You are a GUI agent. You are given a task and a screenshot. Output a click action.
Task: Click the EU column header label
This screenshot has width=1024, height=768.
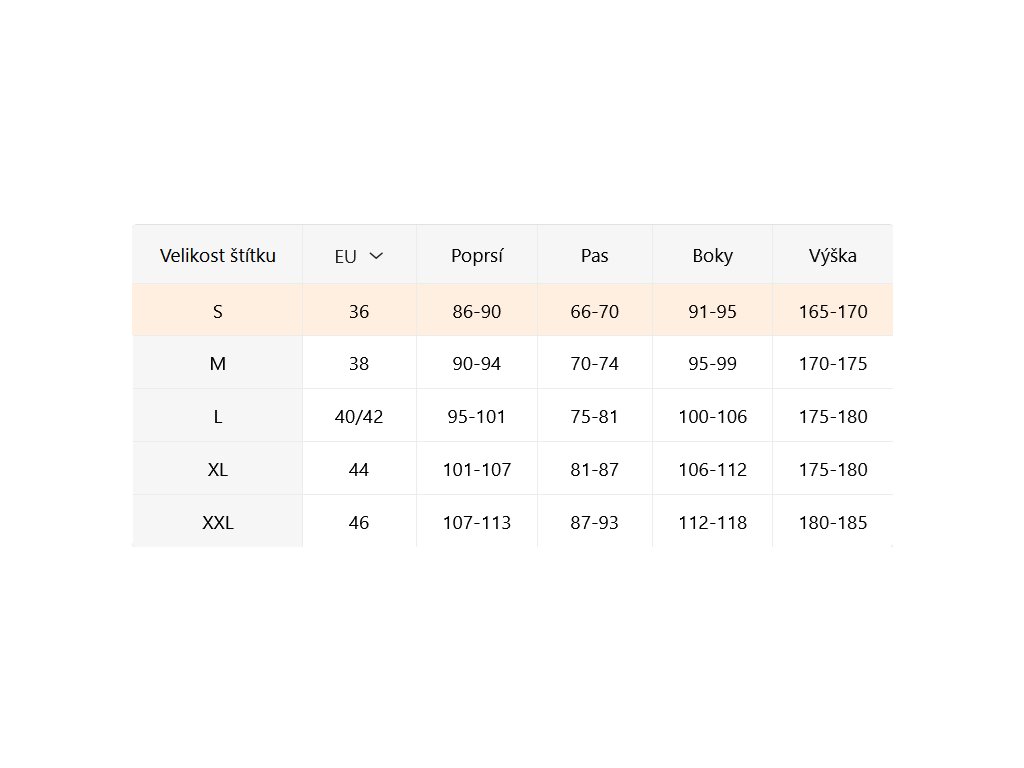pyautogui.click(x=345, y=257)
